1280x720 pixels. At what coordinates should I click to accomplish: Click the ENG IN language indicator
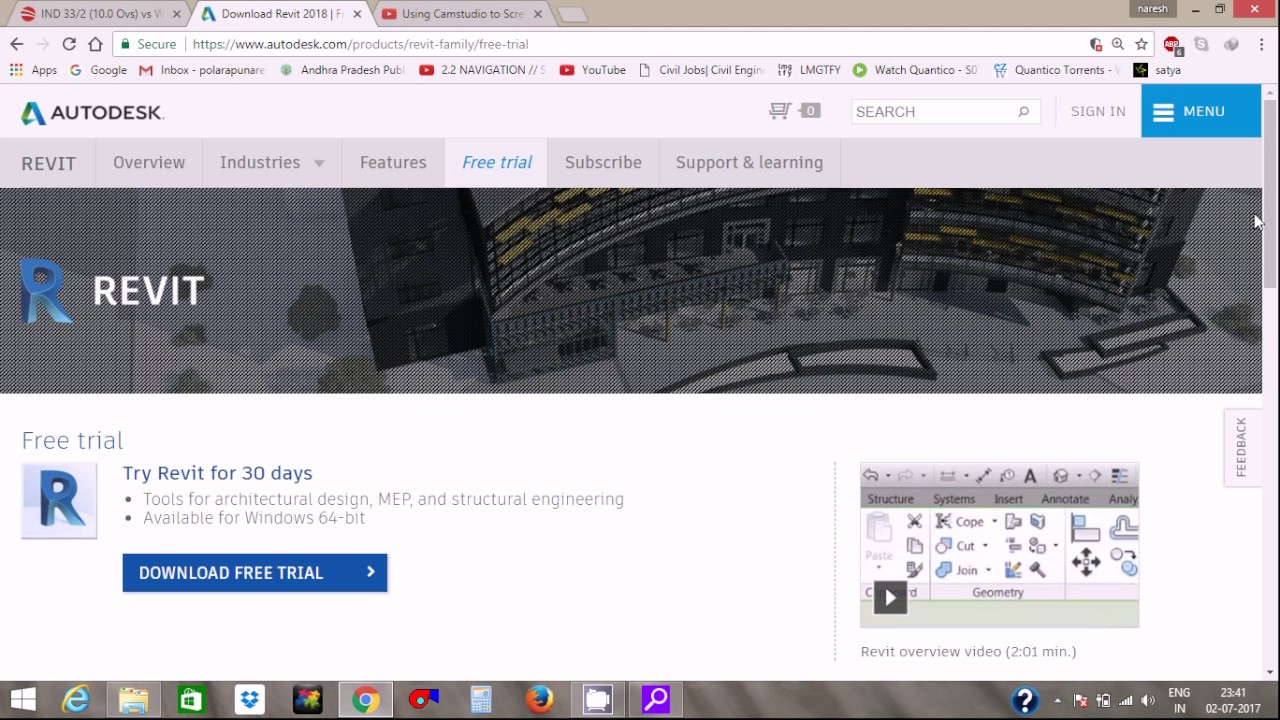click(1179, 700)
